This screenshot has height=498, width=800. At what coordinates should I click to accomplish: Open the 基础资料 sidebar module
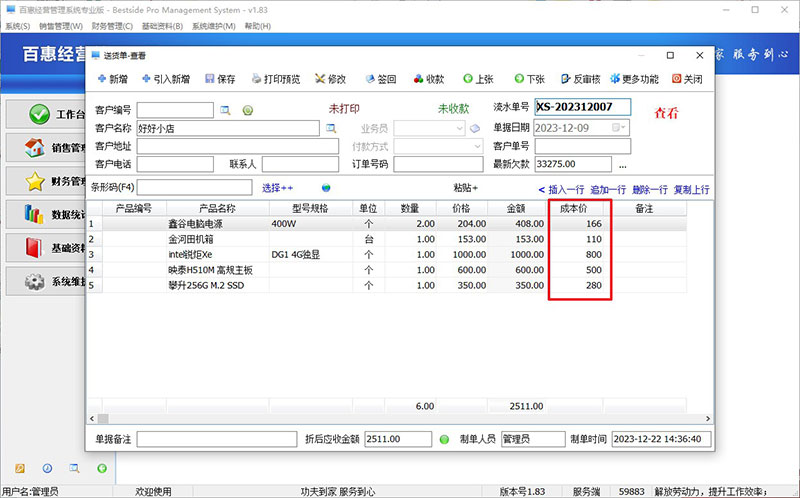tap(46, 248)
